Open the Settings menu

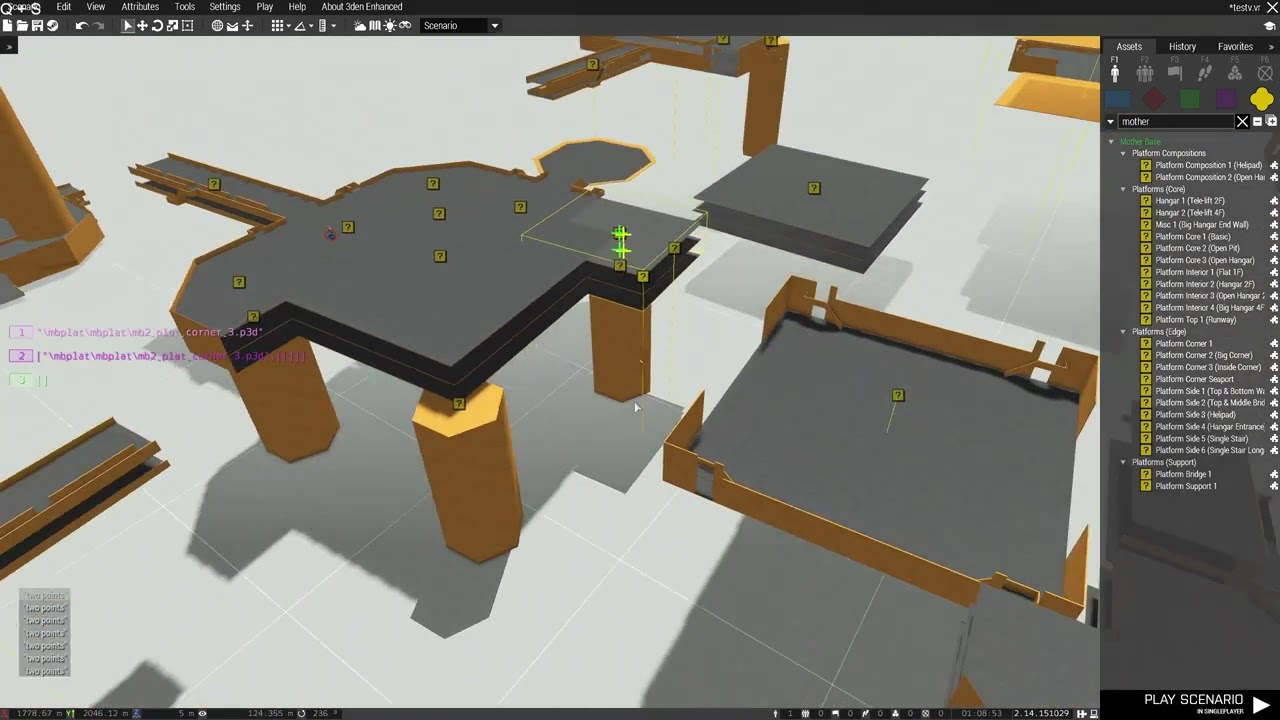pos(225,7)
